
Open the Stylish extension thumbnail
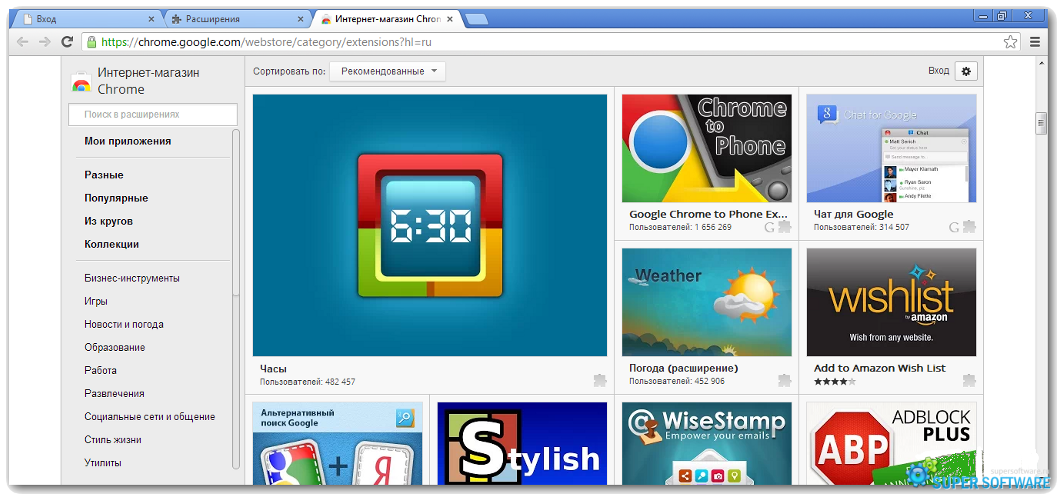click(522, 443)
